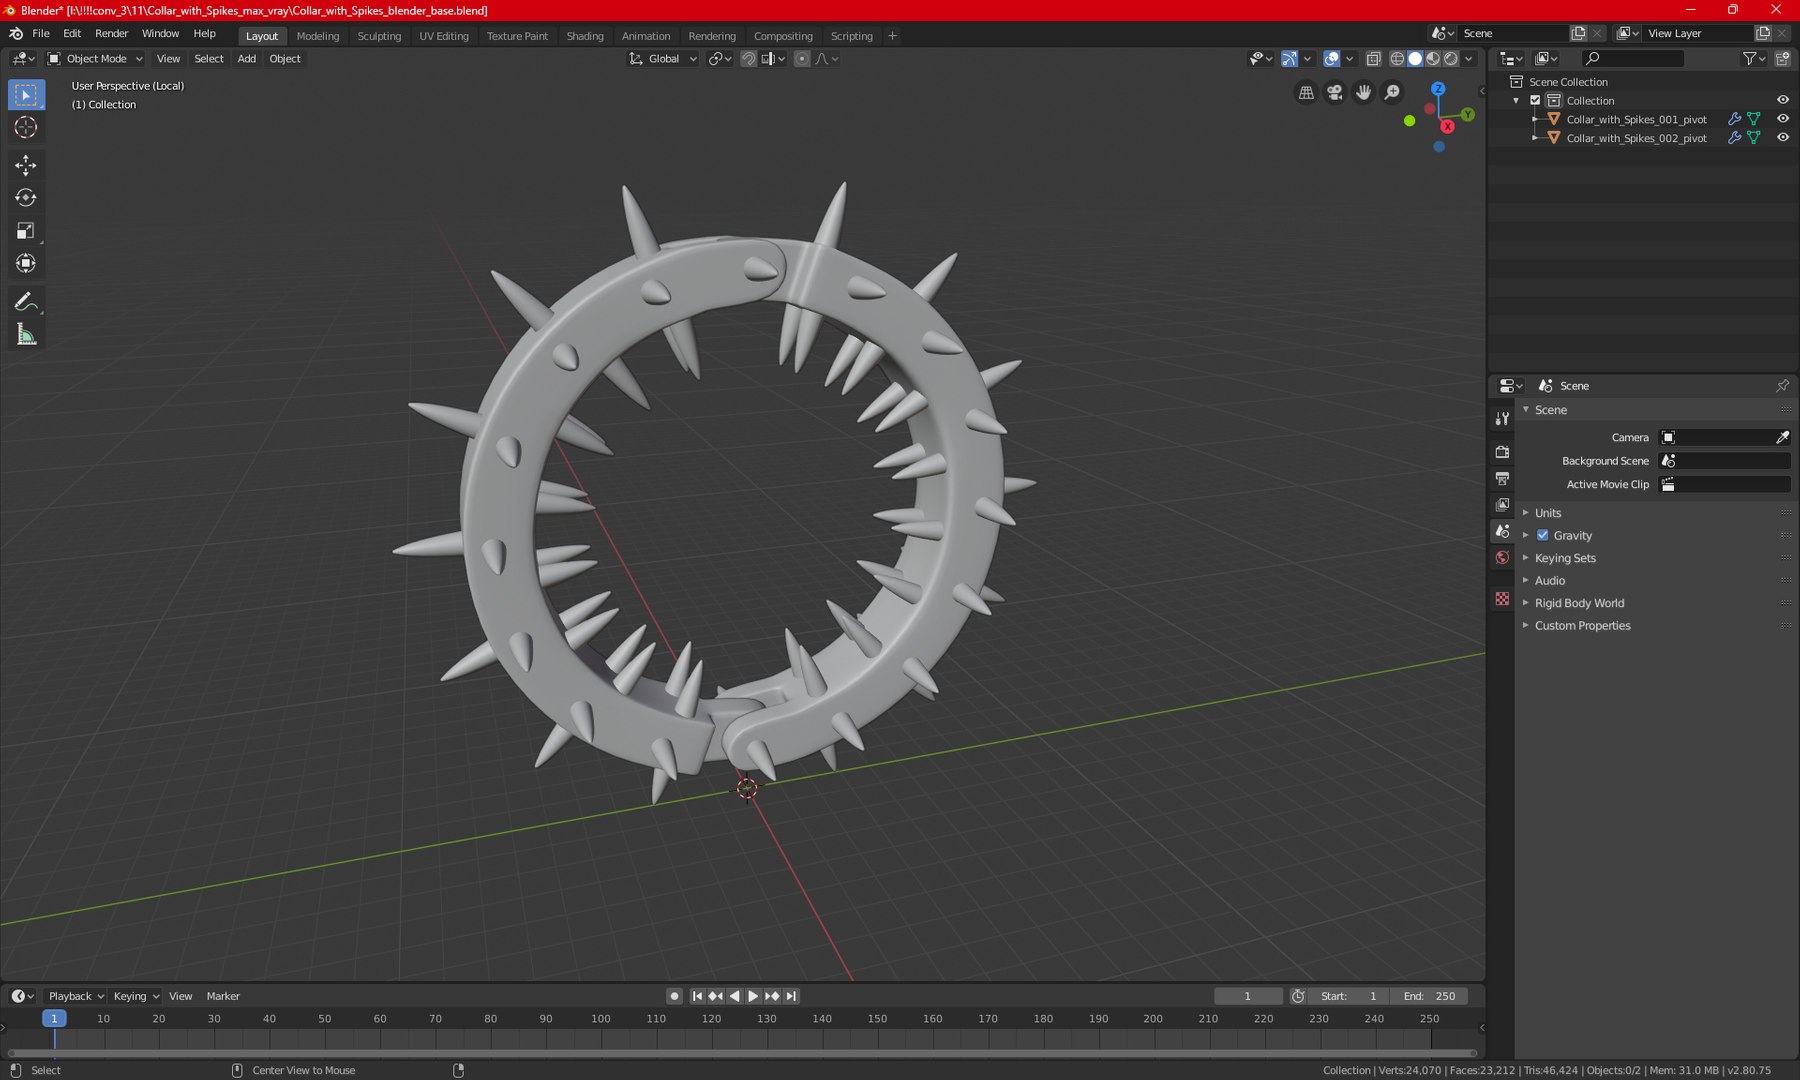Image resolution: width=1800 pixels, height=1080 pixels.
Task: Expand the Units panel
Action: tap(1548, 513)
